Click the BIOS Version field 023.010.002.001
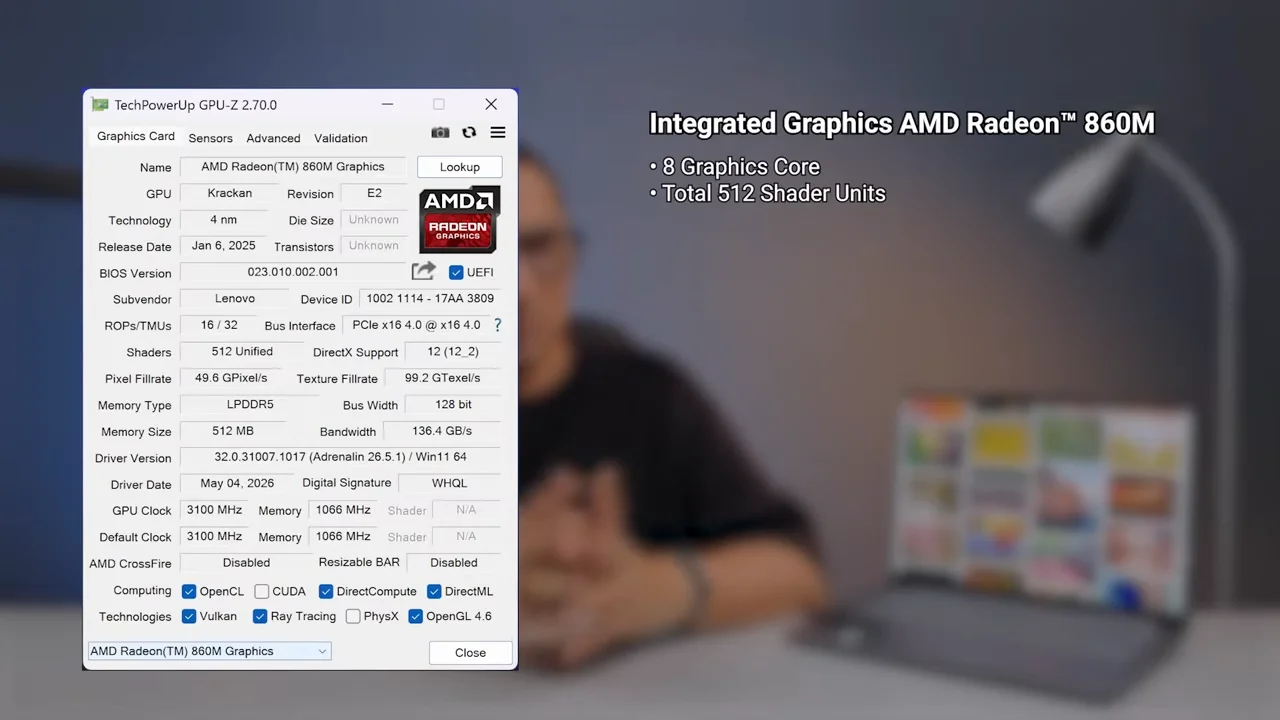Screen dimensions: 1280x720 pos(293,272)
